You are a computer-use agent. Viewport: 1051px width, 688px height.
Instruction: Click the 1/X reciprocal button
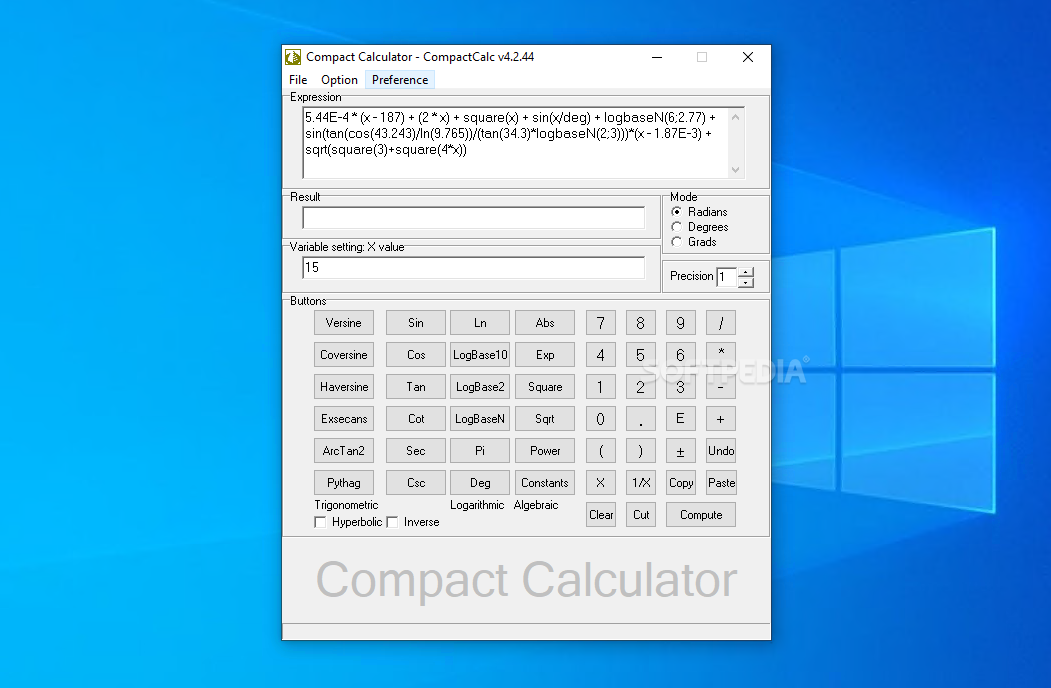pyautogui.click(x=641, y=483)
